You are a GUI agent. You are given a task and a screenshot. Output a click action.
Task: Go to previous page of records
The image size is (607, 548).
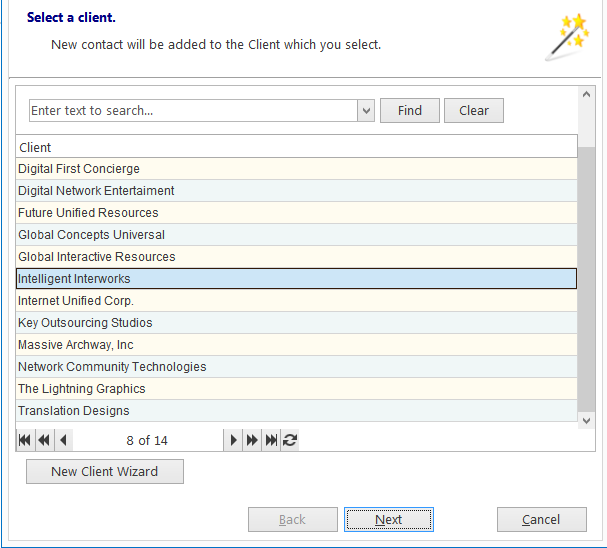tap(45, 440)
